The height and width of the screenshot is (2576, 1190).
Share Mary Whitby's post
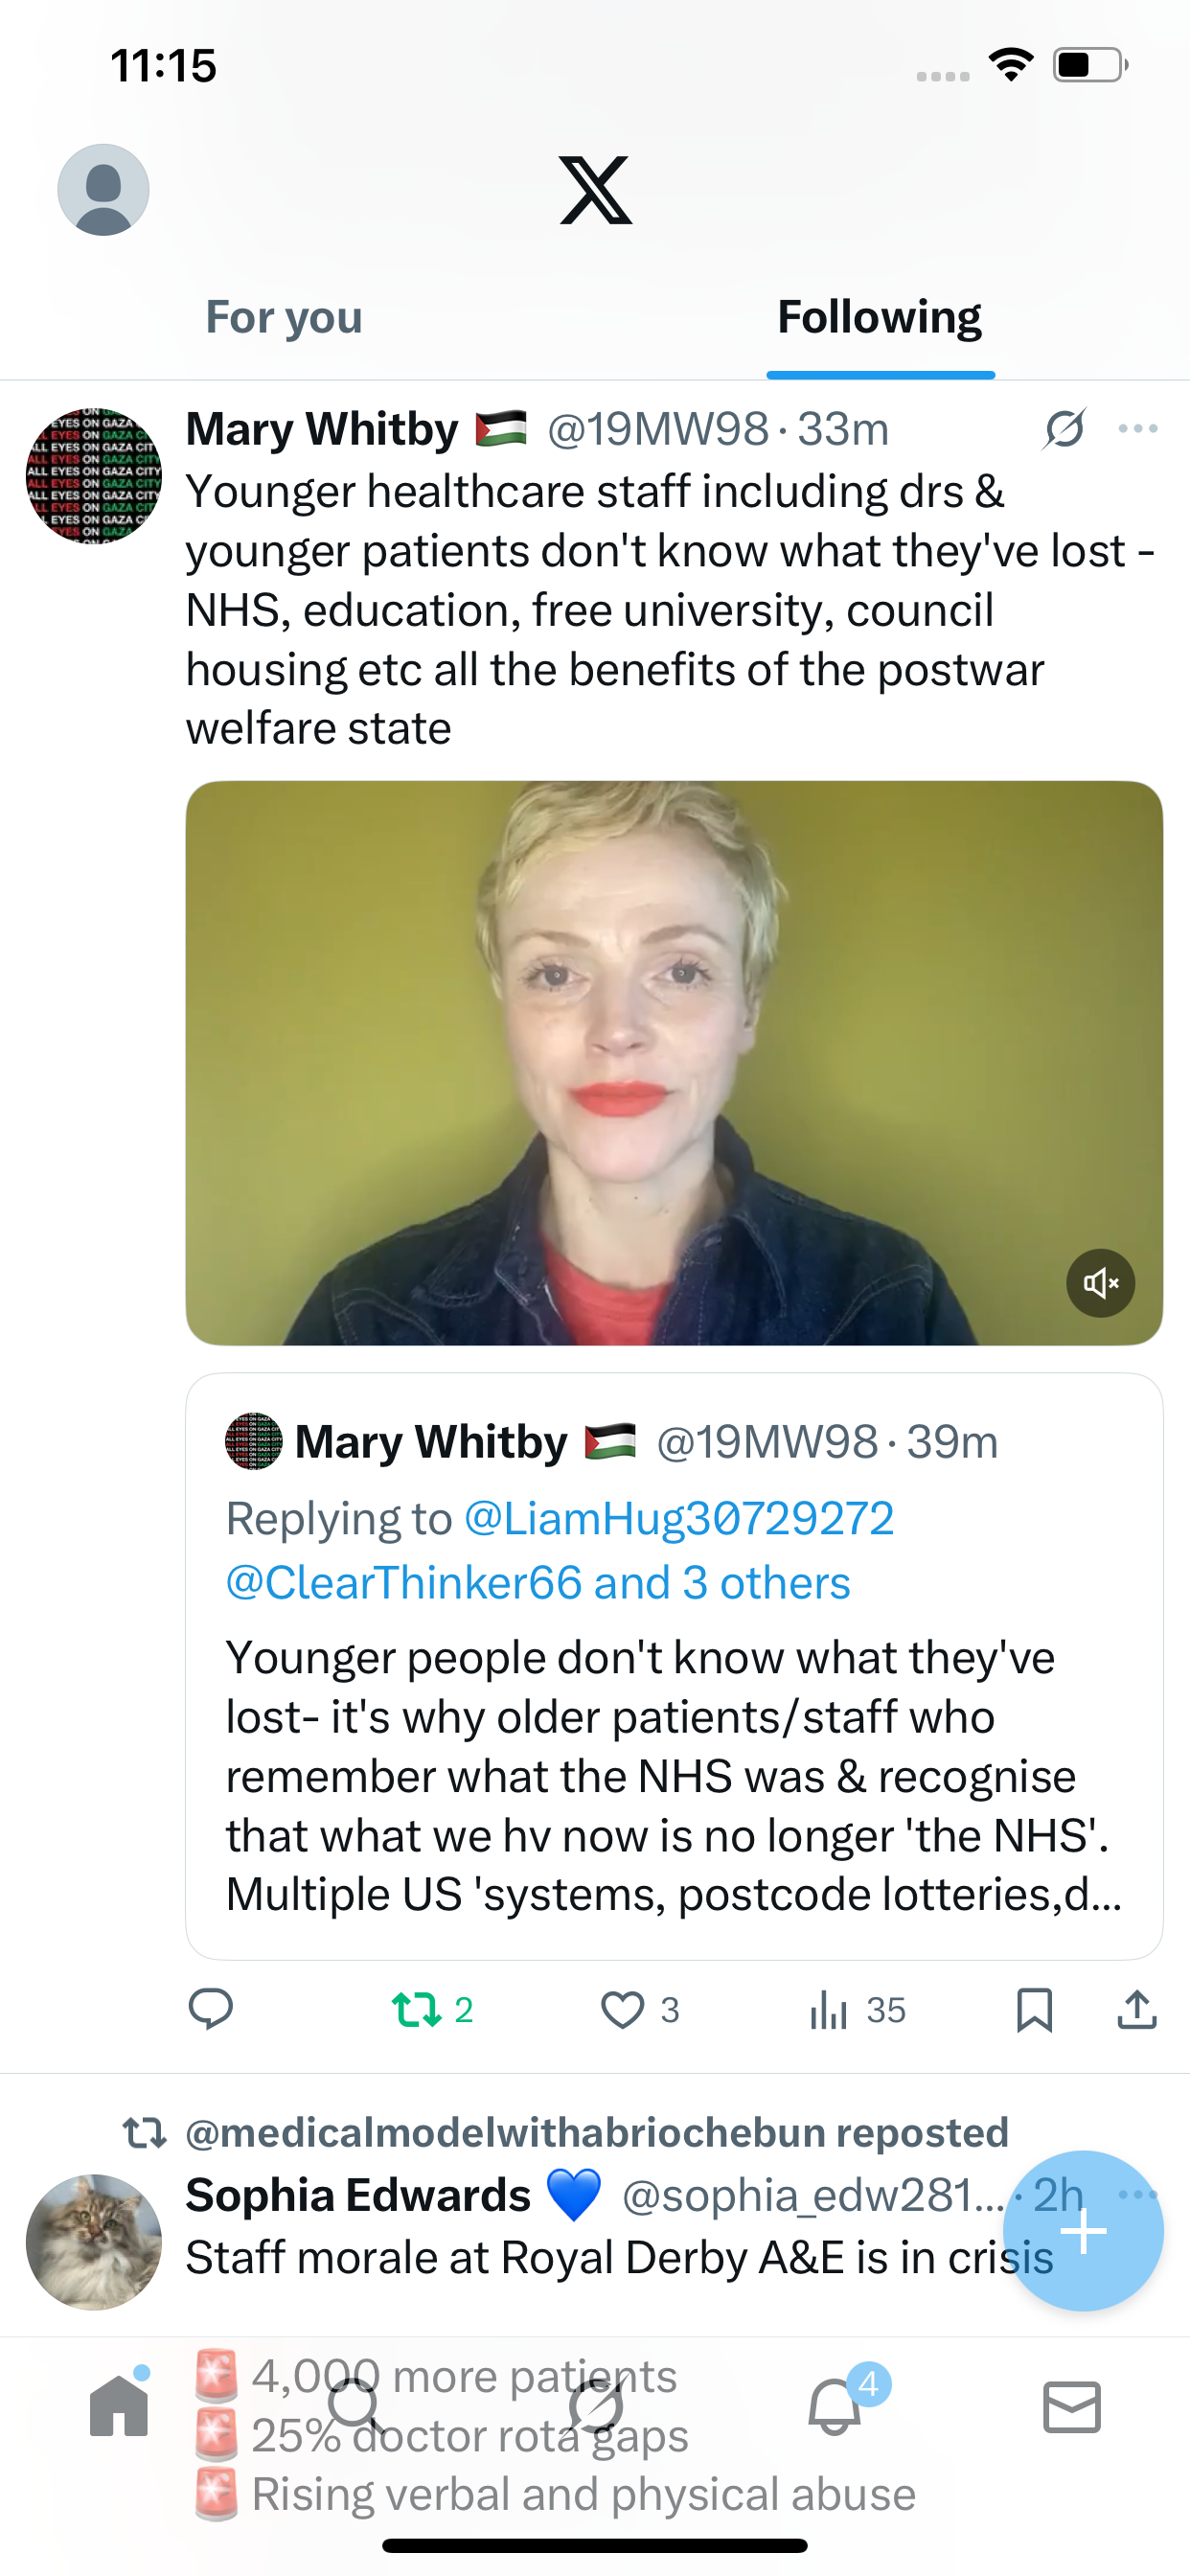pyautogui.click(x=1136, y=2009)
